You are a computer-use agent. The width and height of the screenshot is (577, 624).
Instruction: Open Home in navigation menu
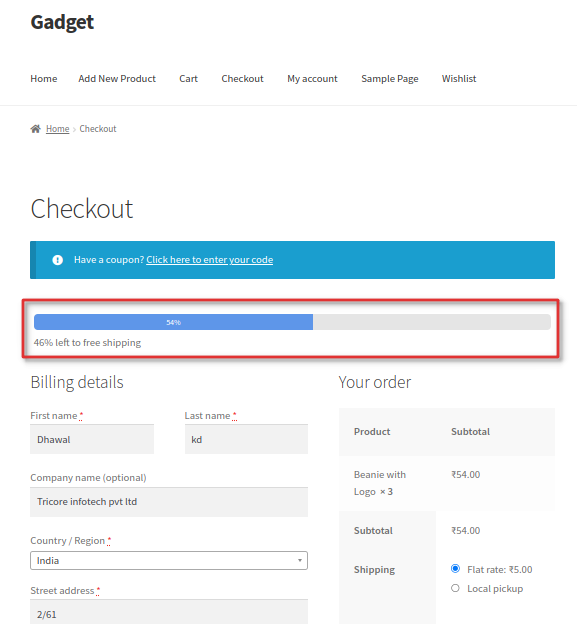click(44, 79)
